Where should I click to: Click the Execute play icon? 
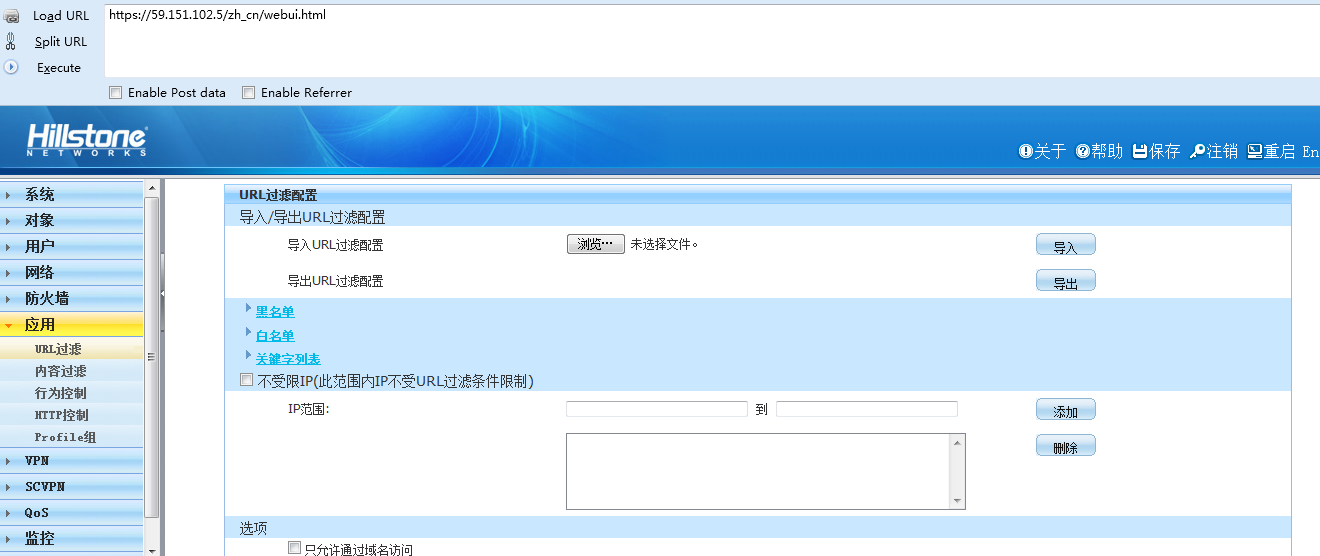tap(12, 67)
